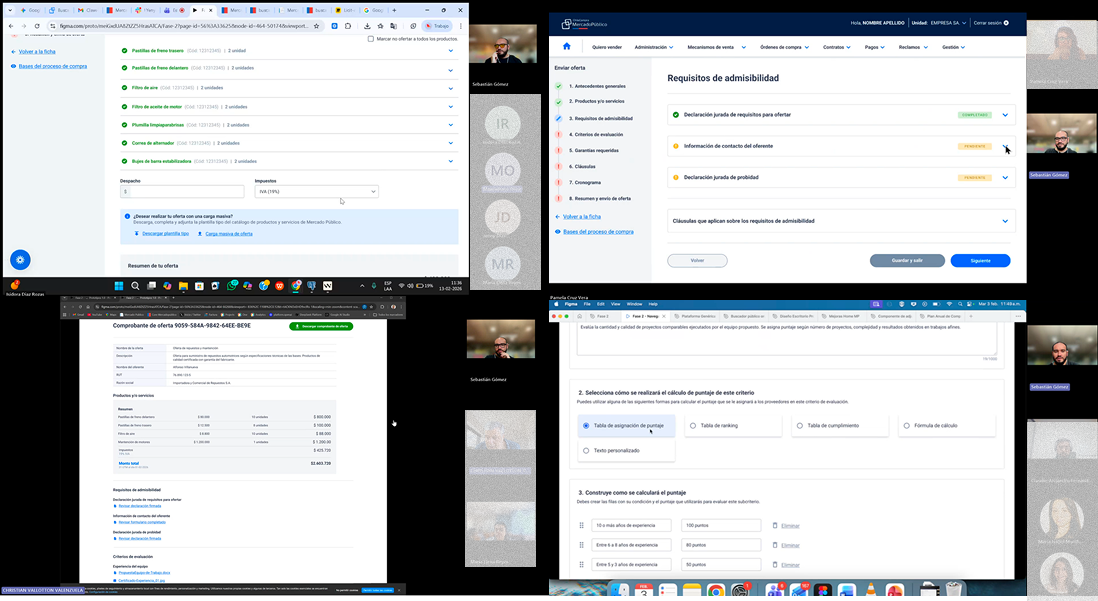
Task: Open Calendar from the macOS Dock
Action: tap(644, 590)
